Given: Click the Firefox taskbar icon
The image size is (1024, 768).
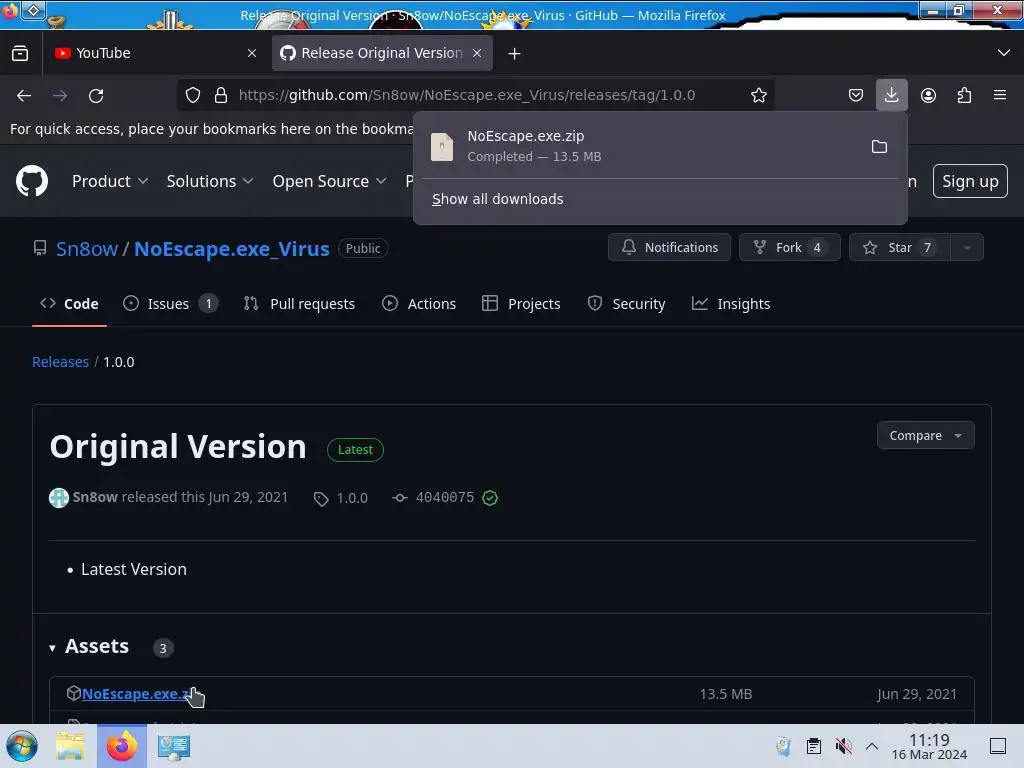Looking at the screenshot, I should tap(121, 746).
